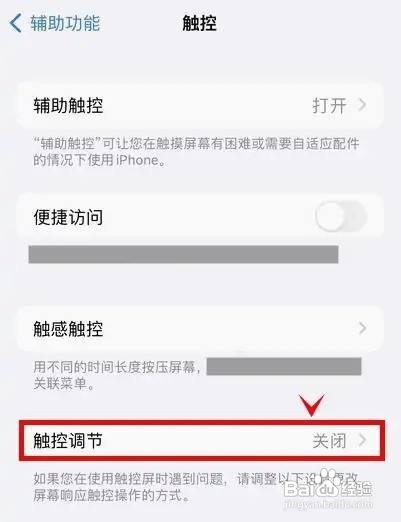Tap the 触控 page title
The width and height of the screenshot is (401, 522).
(199, 23)
